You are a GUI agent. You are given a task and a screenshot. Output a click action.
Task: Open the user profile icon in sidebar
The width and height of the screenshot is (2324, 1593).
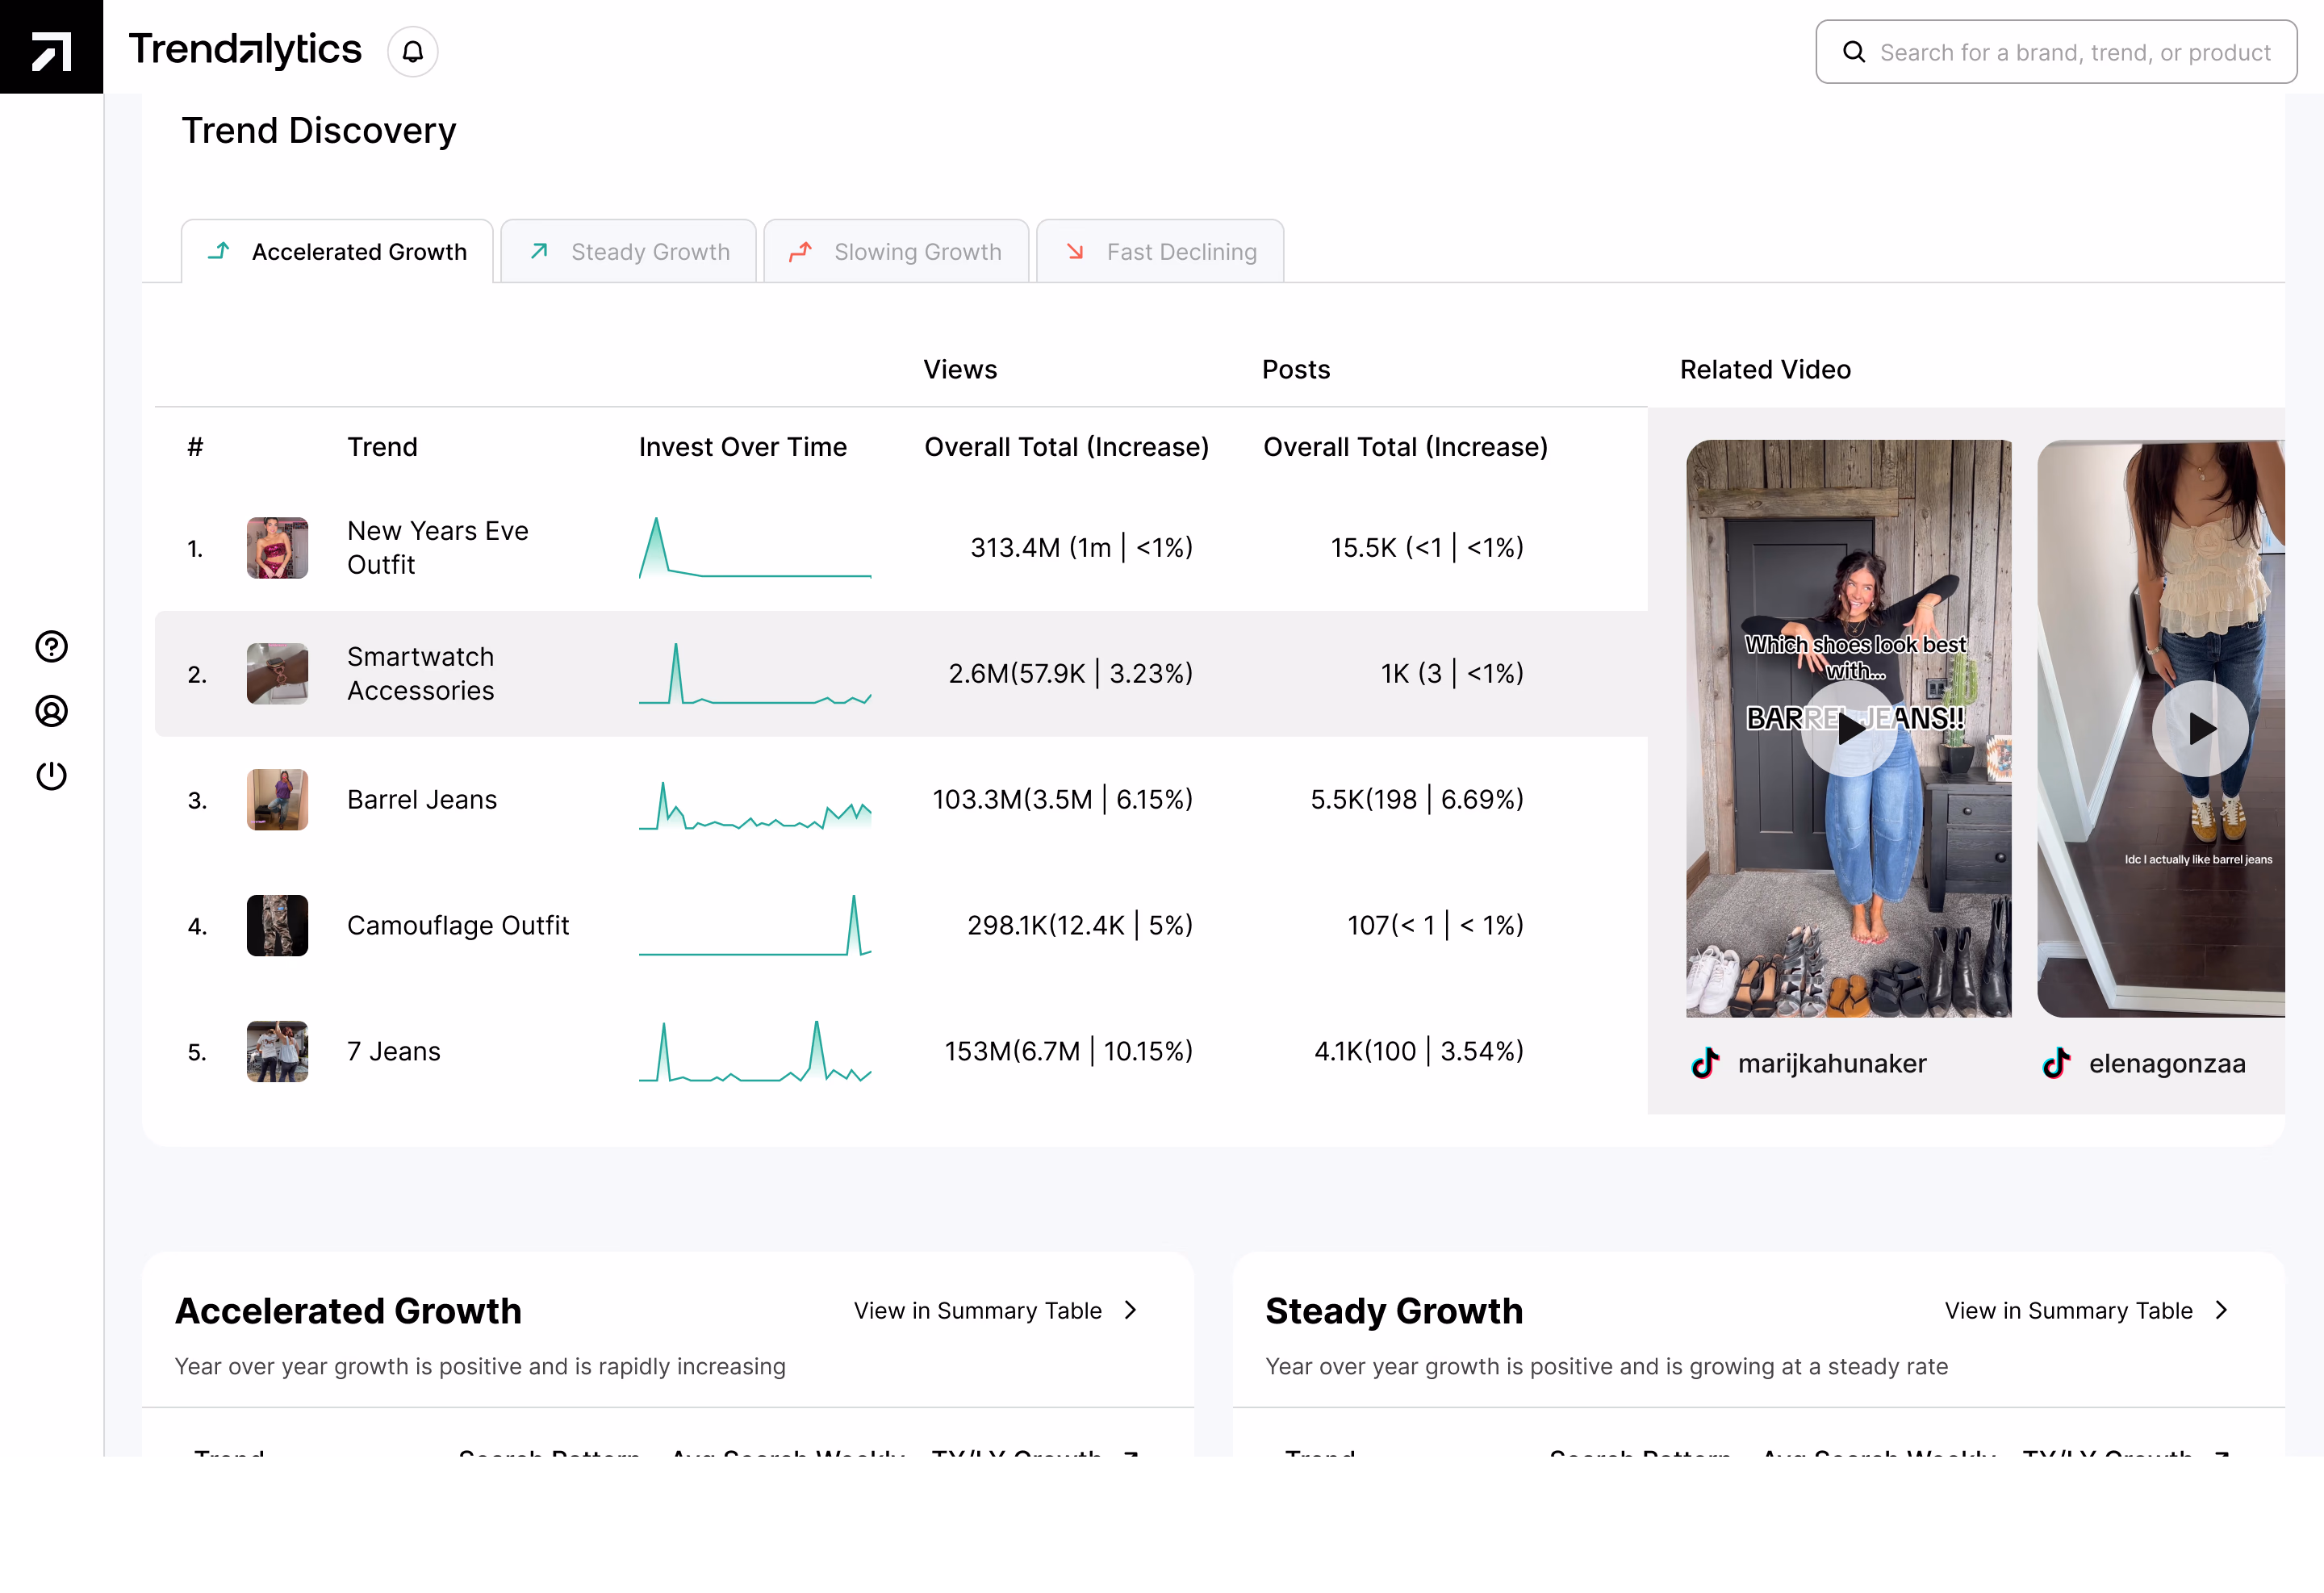51,711
